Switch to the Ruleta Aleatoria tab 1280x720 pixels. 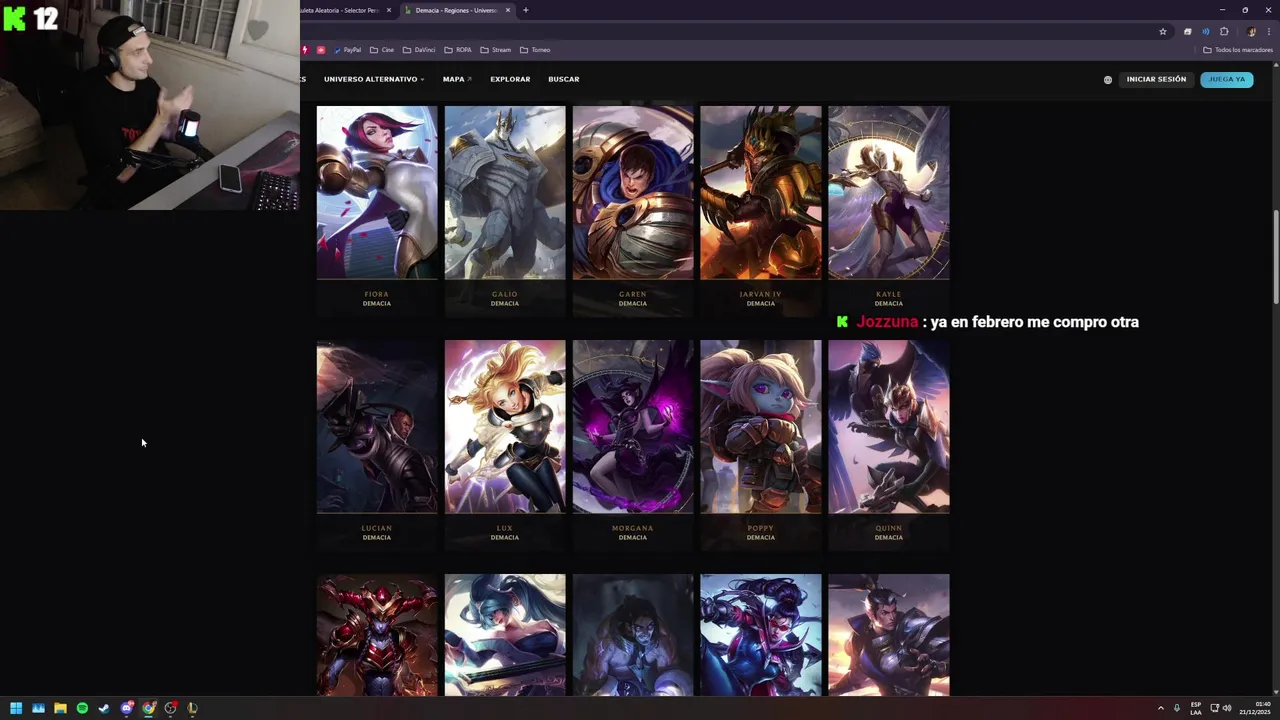click(340, 10)
